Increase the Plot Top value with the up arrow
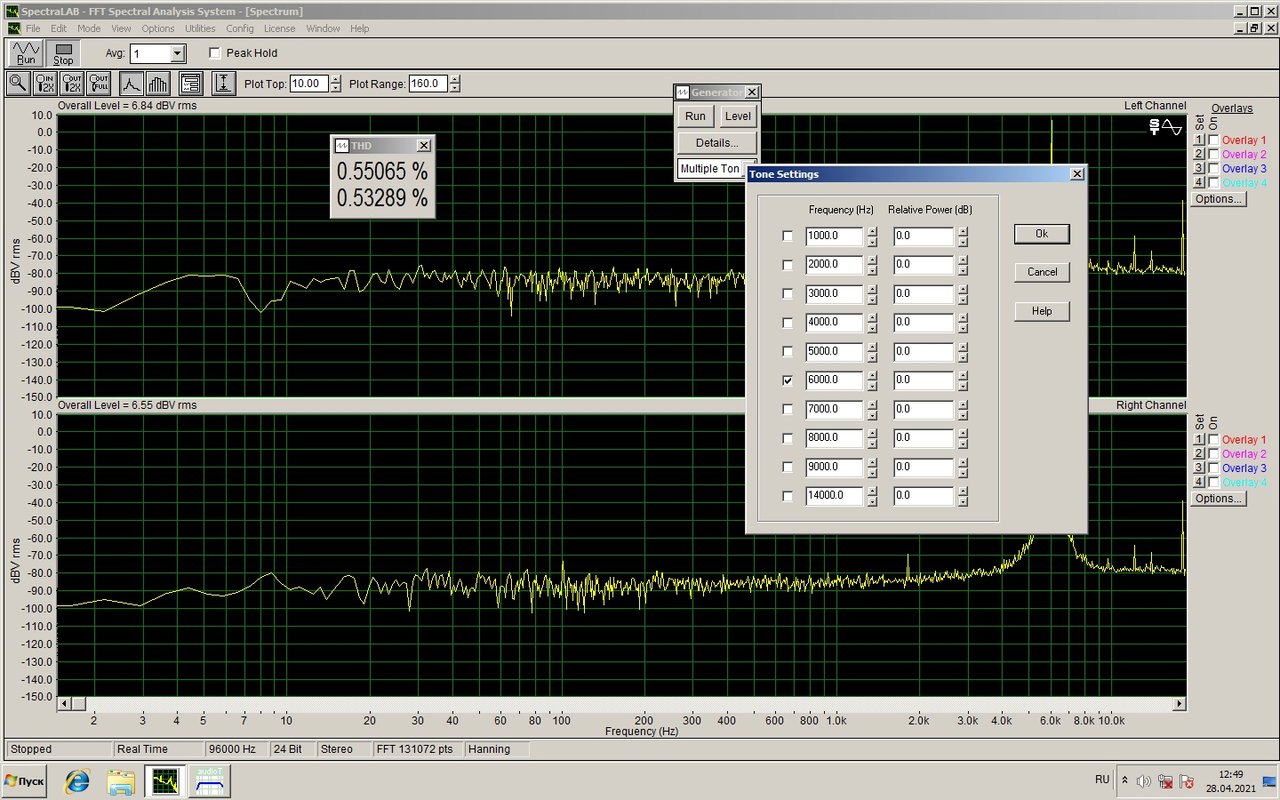This screenshot has height=800, width=1280. coord(336,79)
